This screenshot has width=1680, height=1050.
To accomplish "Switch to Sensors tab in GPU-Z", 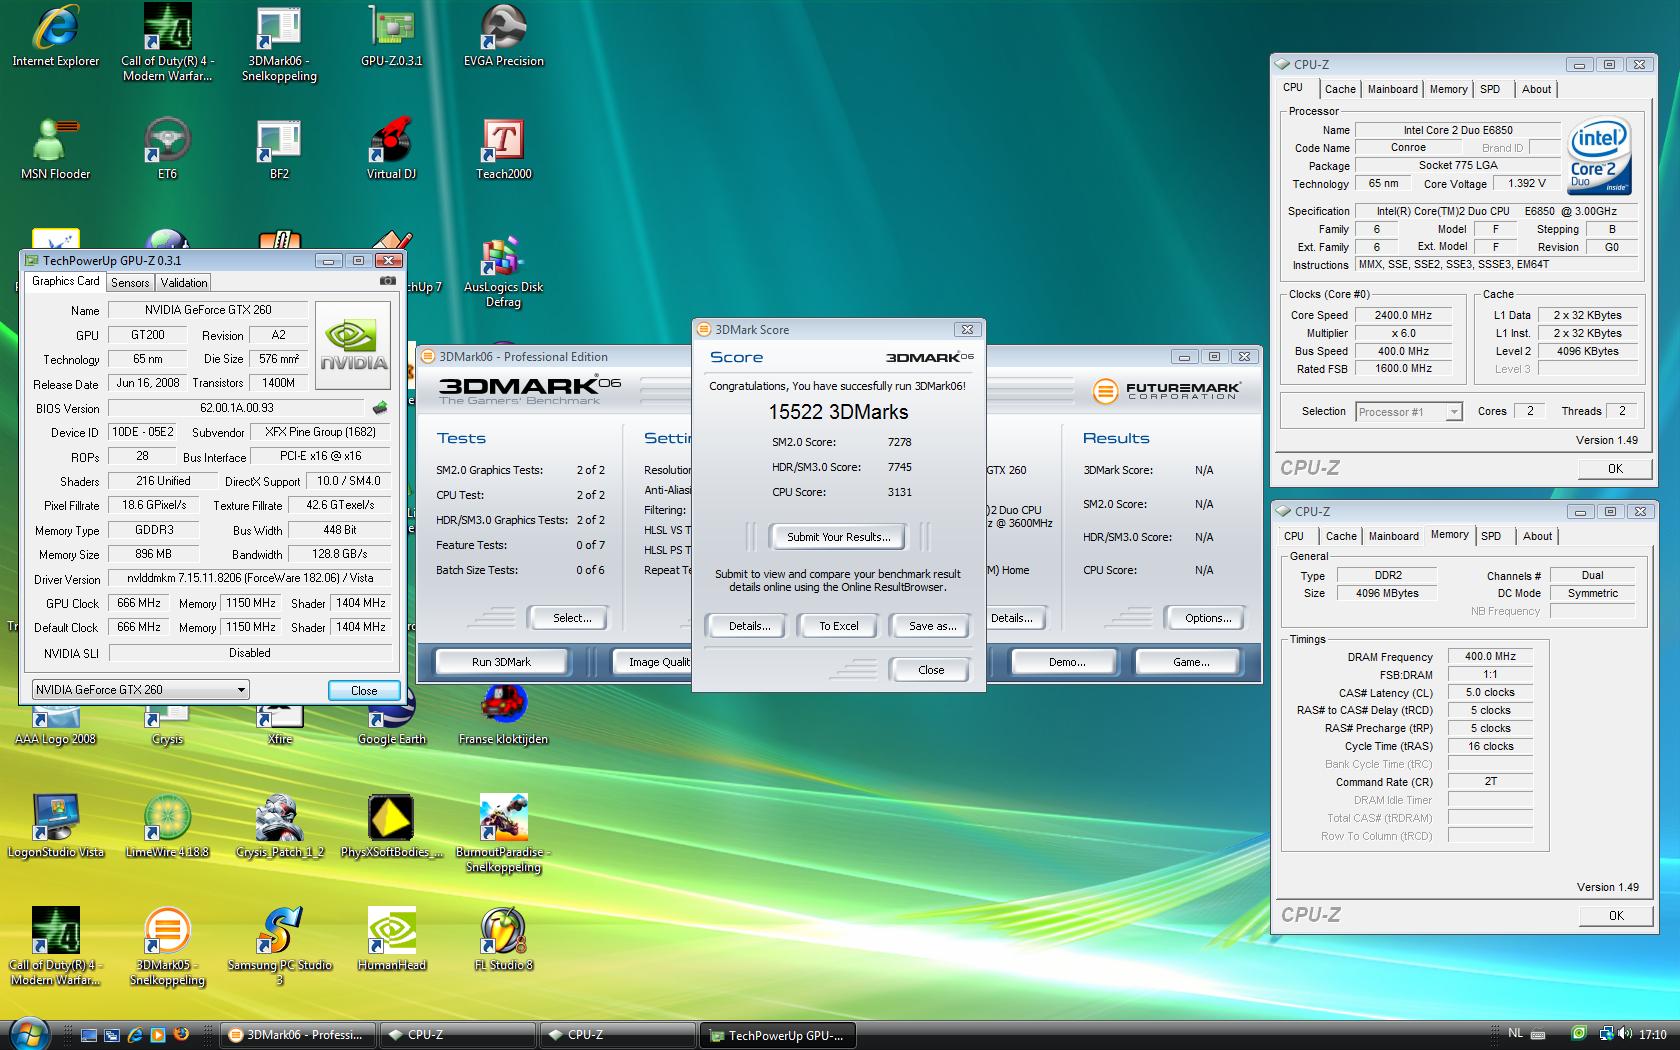I will click(130, 283).
